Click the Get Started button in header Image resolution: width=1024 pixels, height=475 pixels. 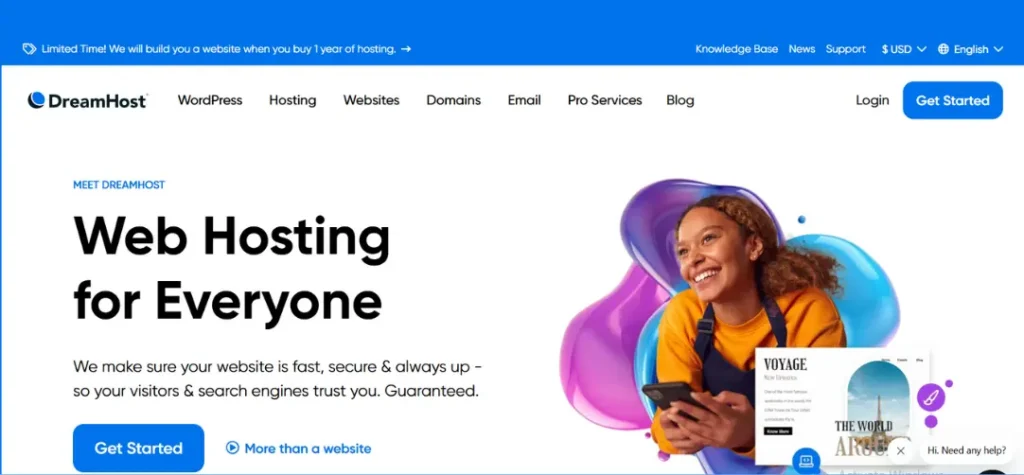coord(952,100)
